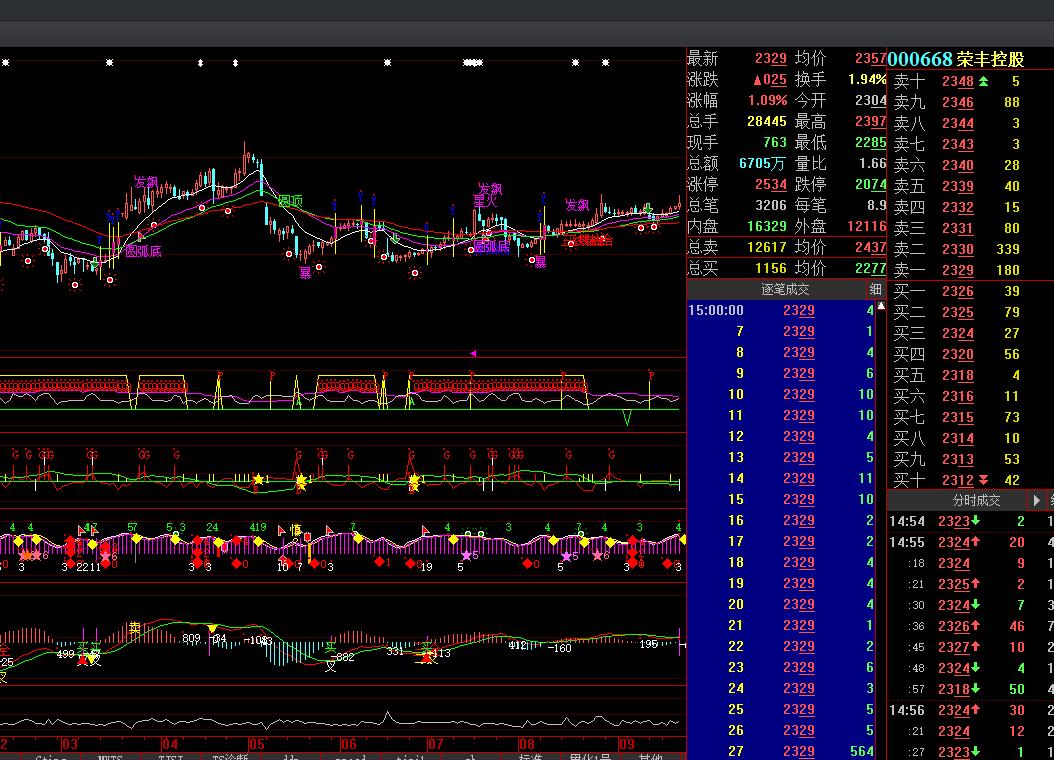The width and height of the screenshot is (1054, 760).
Task: Click the scroll-up arrow of the 逐笔成交 list
Action: click(x=881, y=306)
